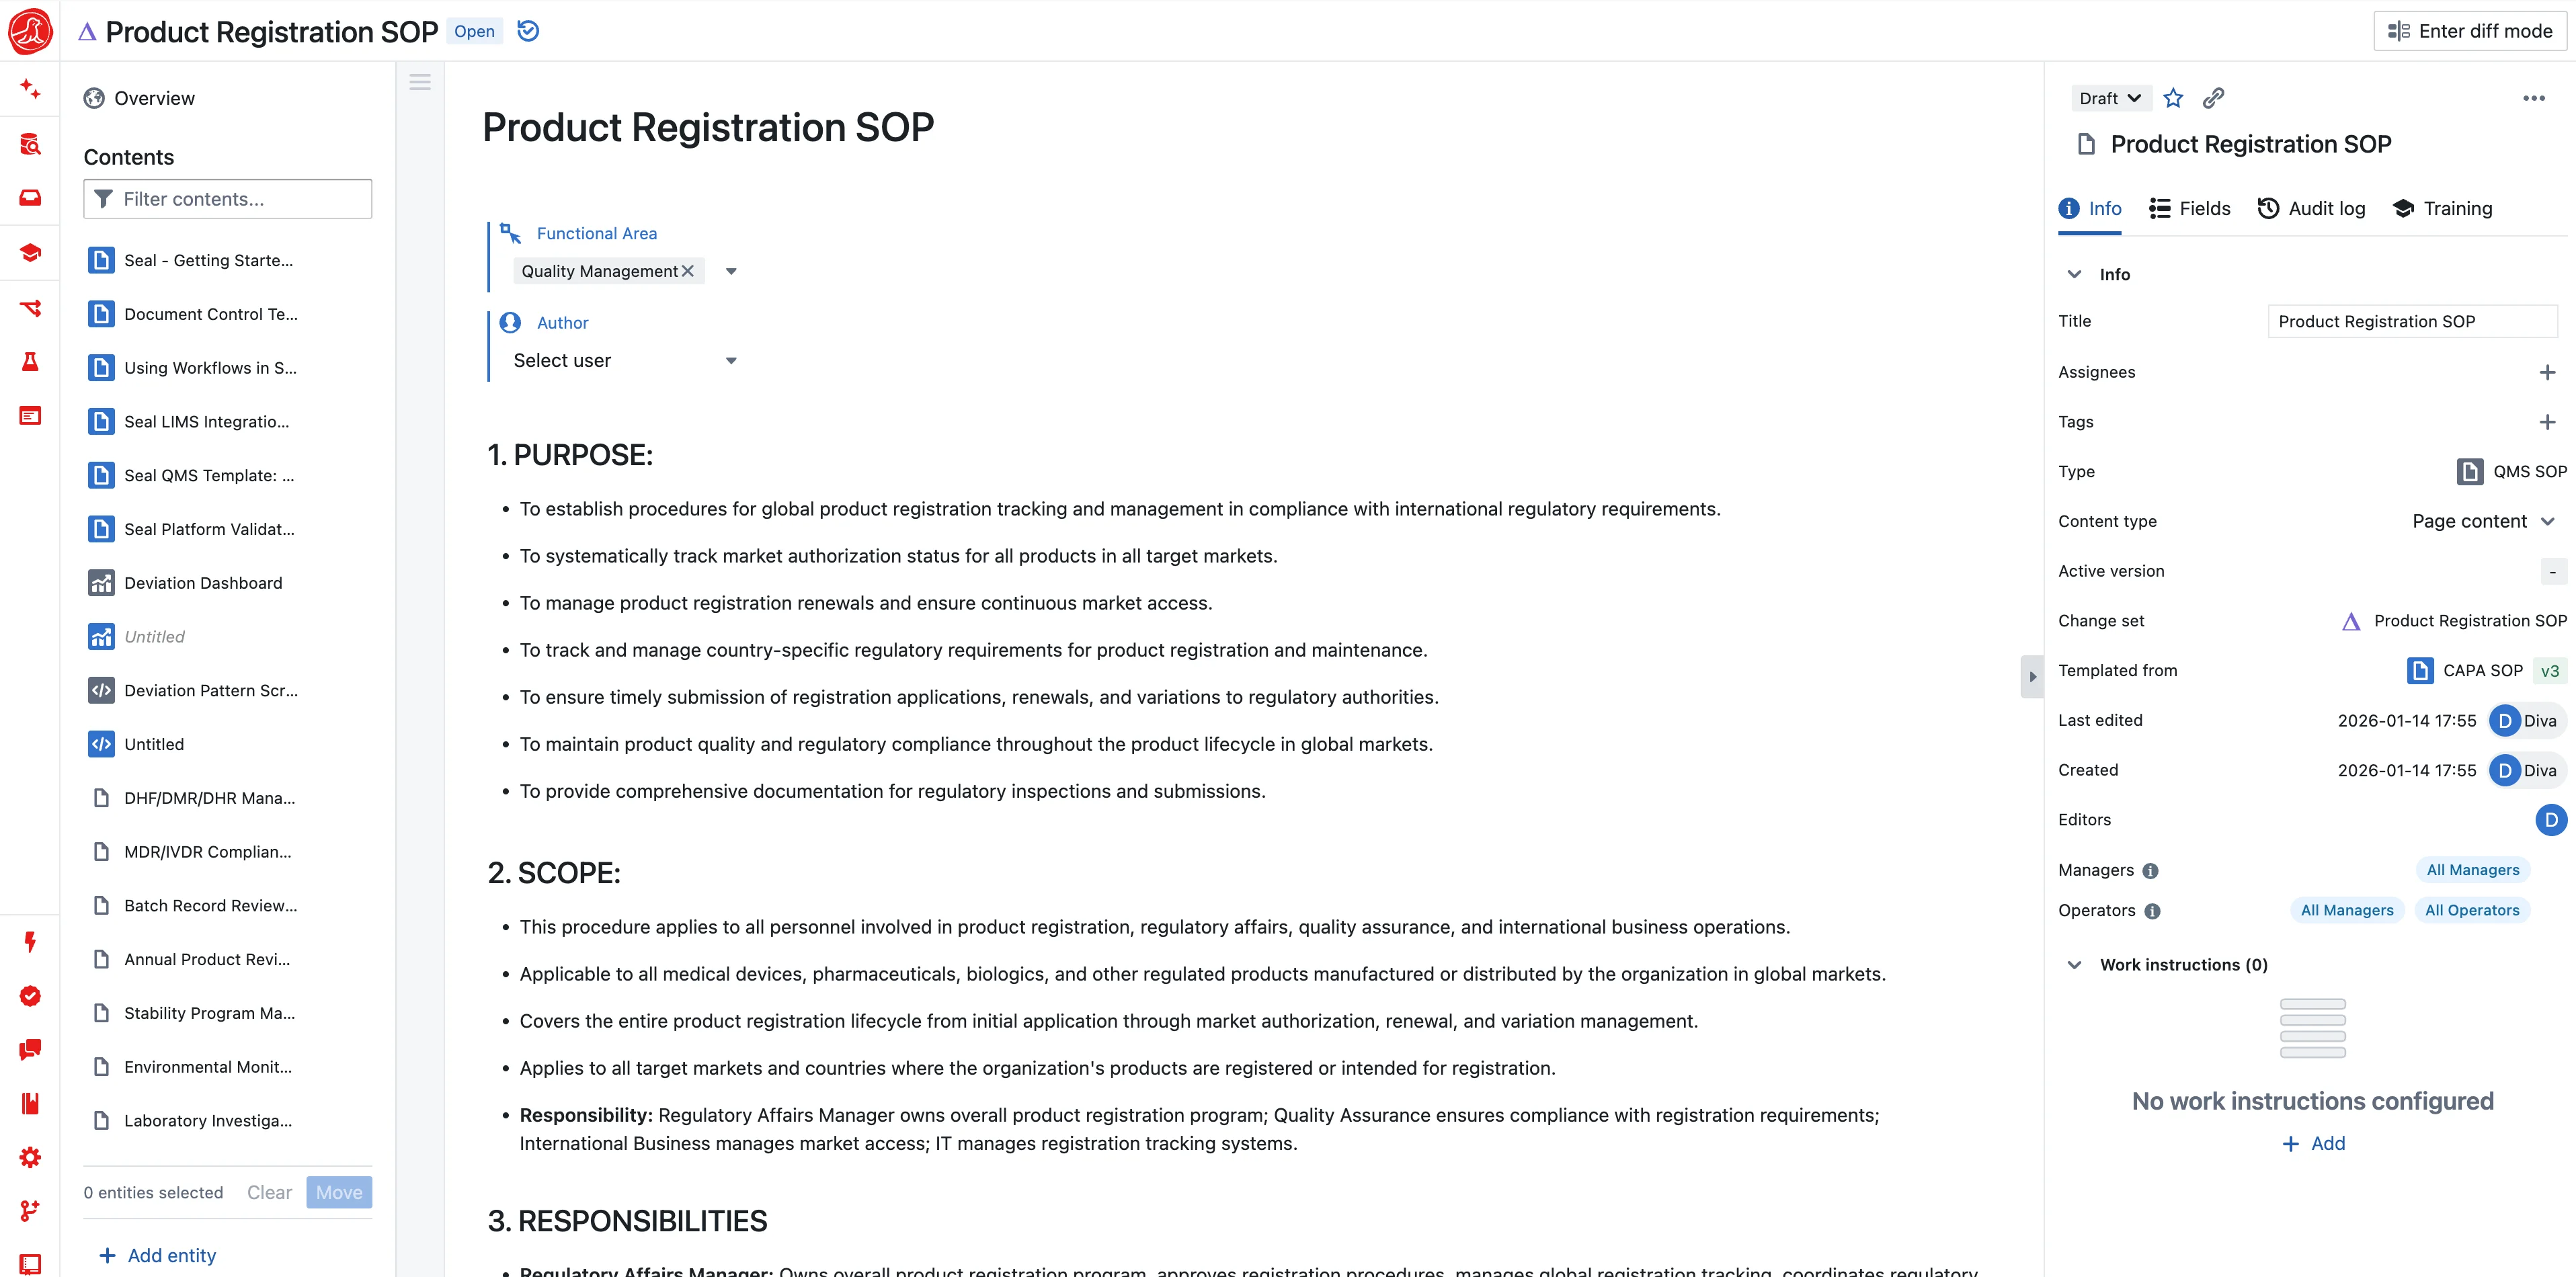The width and height of the screenshot is (2576, 1277).
Task: Remove the Quality Management tag
Action: click(688, 271)
